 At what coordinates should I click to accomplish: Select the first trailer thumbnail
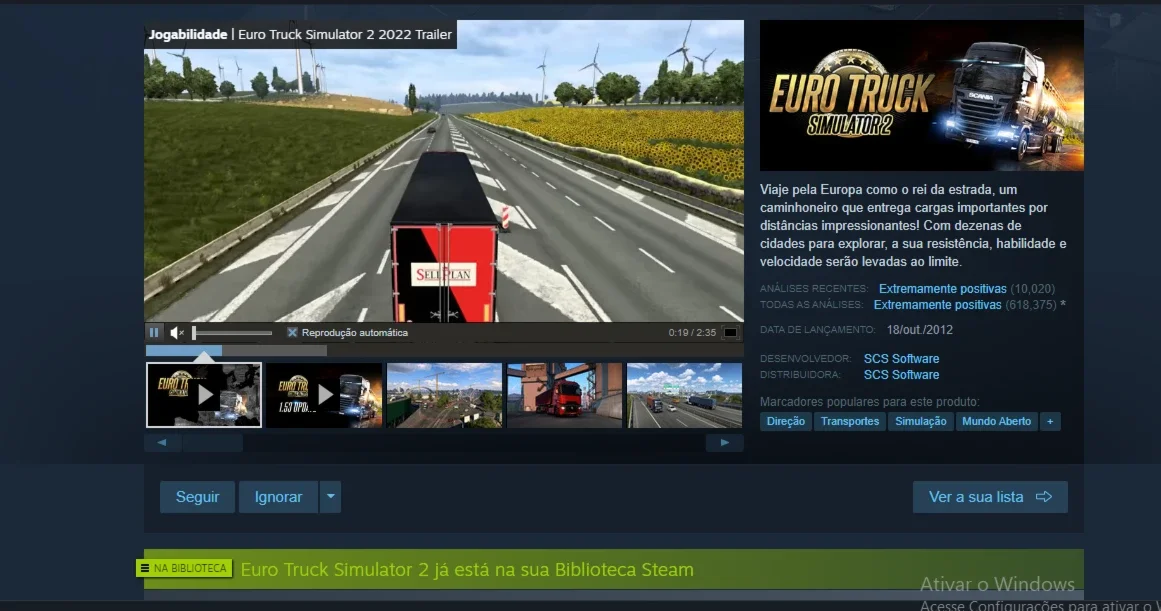tap(204, 395)
